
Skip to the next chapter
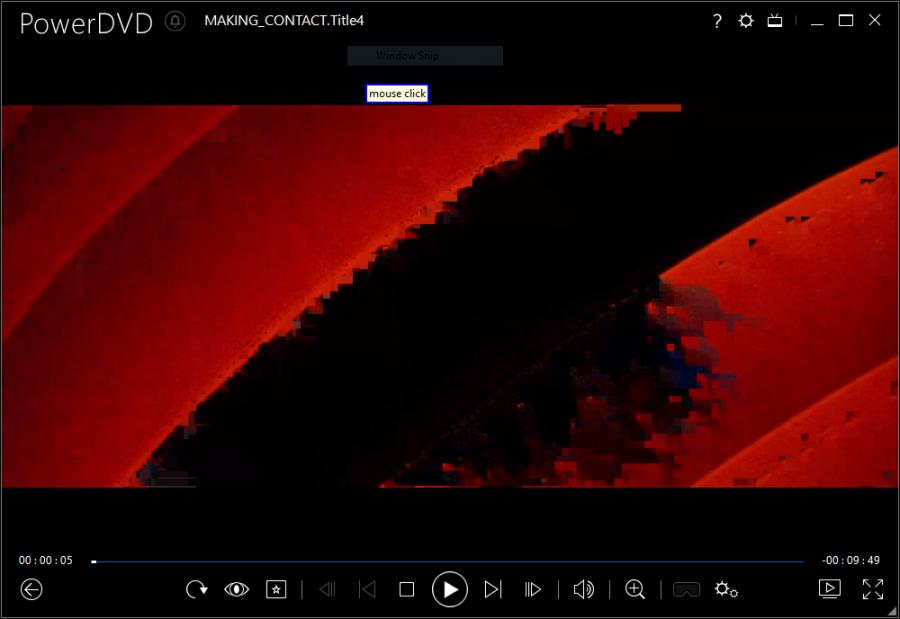[x=492, y=589]
